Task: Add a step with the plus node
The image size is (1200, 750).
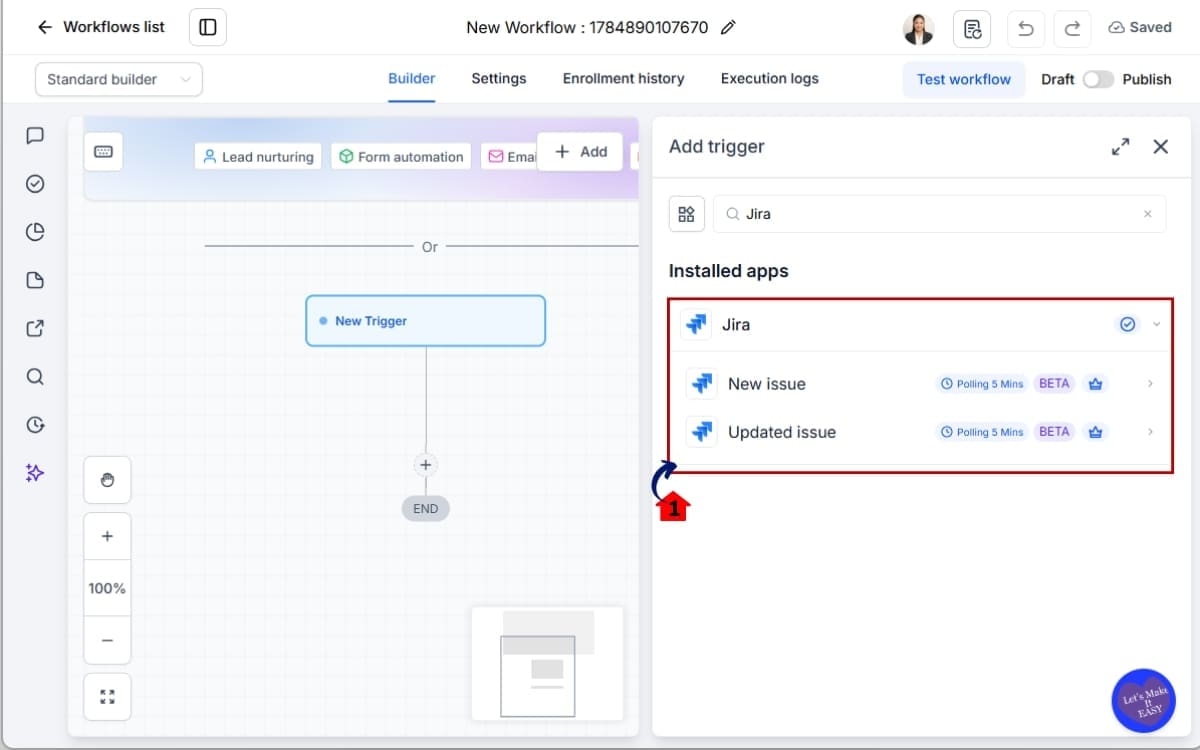Action: (x=426, y=465)
